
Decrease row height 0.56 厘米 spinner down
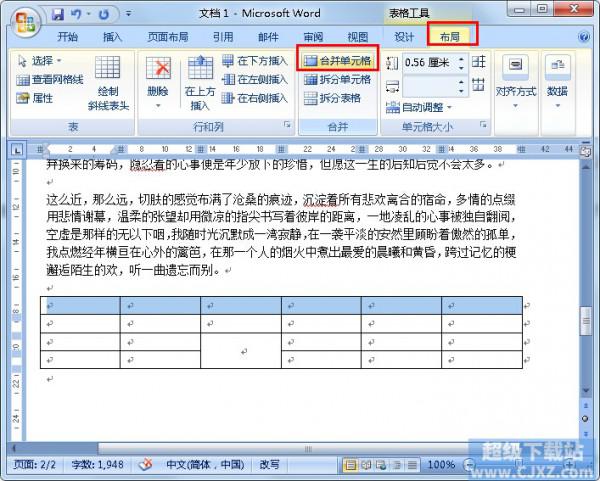click(461, 67)
